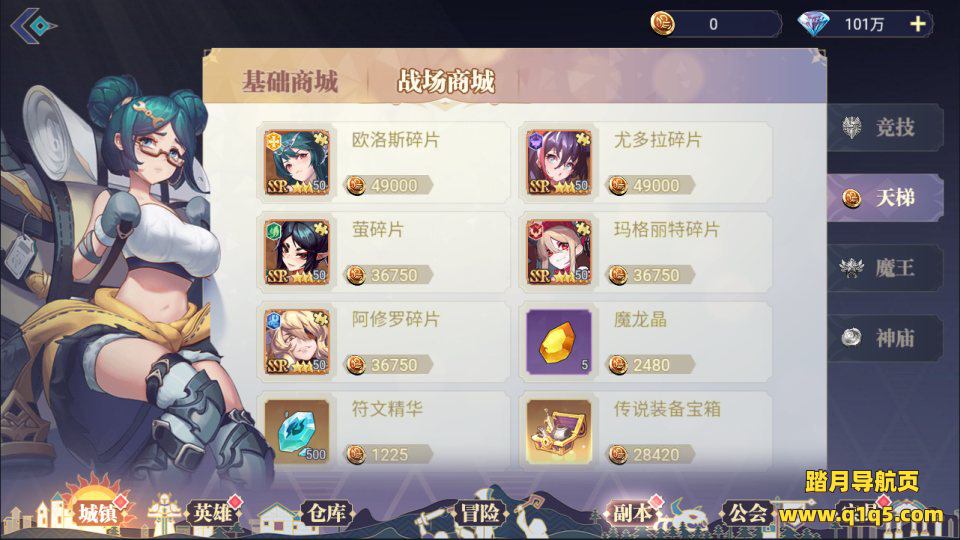Viewport: 960px width, 540px height.
Task: Buy 欧洛斯碎片 via its 49000 price button
Action: tap(388, 185)
